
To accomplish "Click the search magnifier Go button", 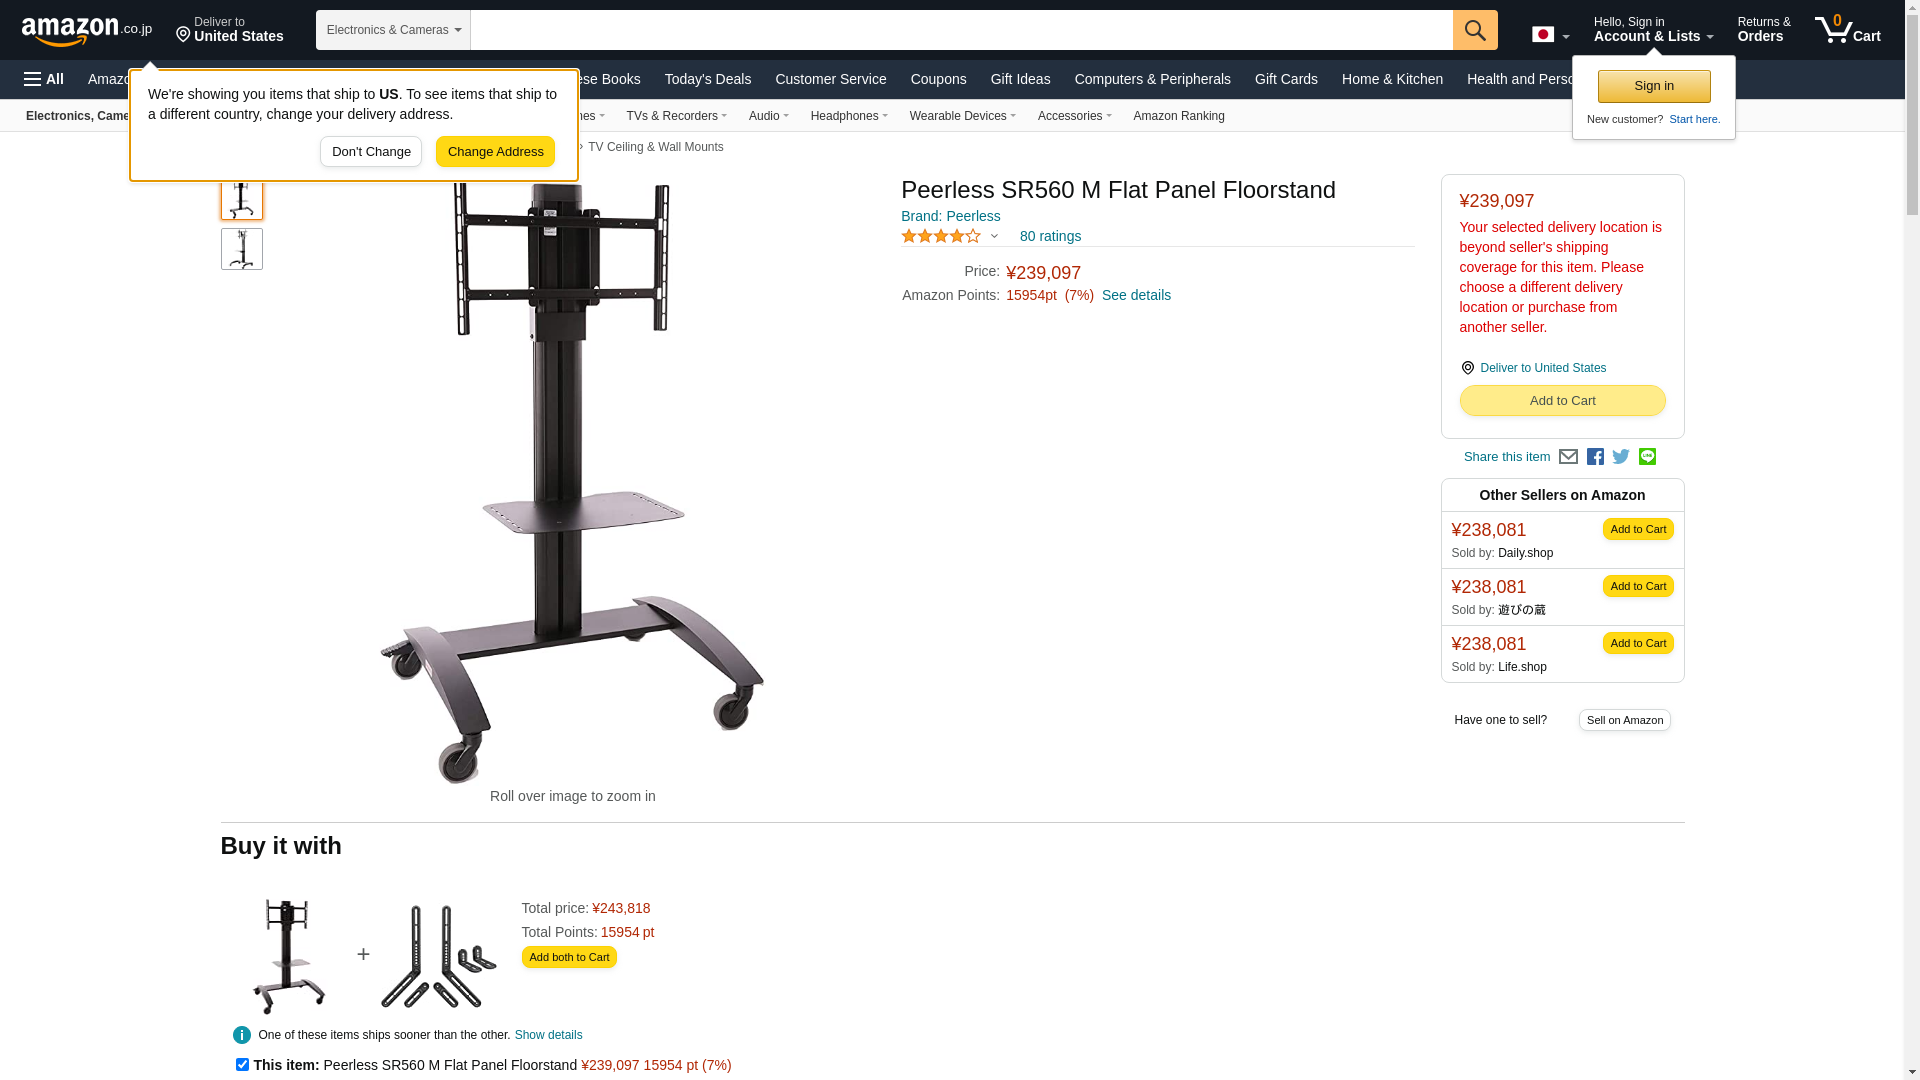I will (x=1475, y=30).
